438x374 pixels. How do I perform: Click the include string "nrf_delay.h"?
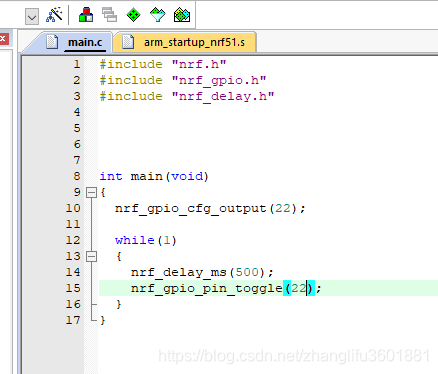point(223,97)
